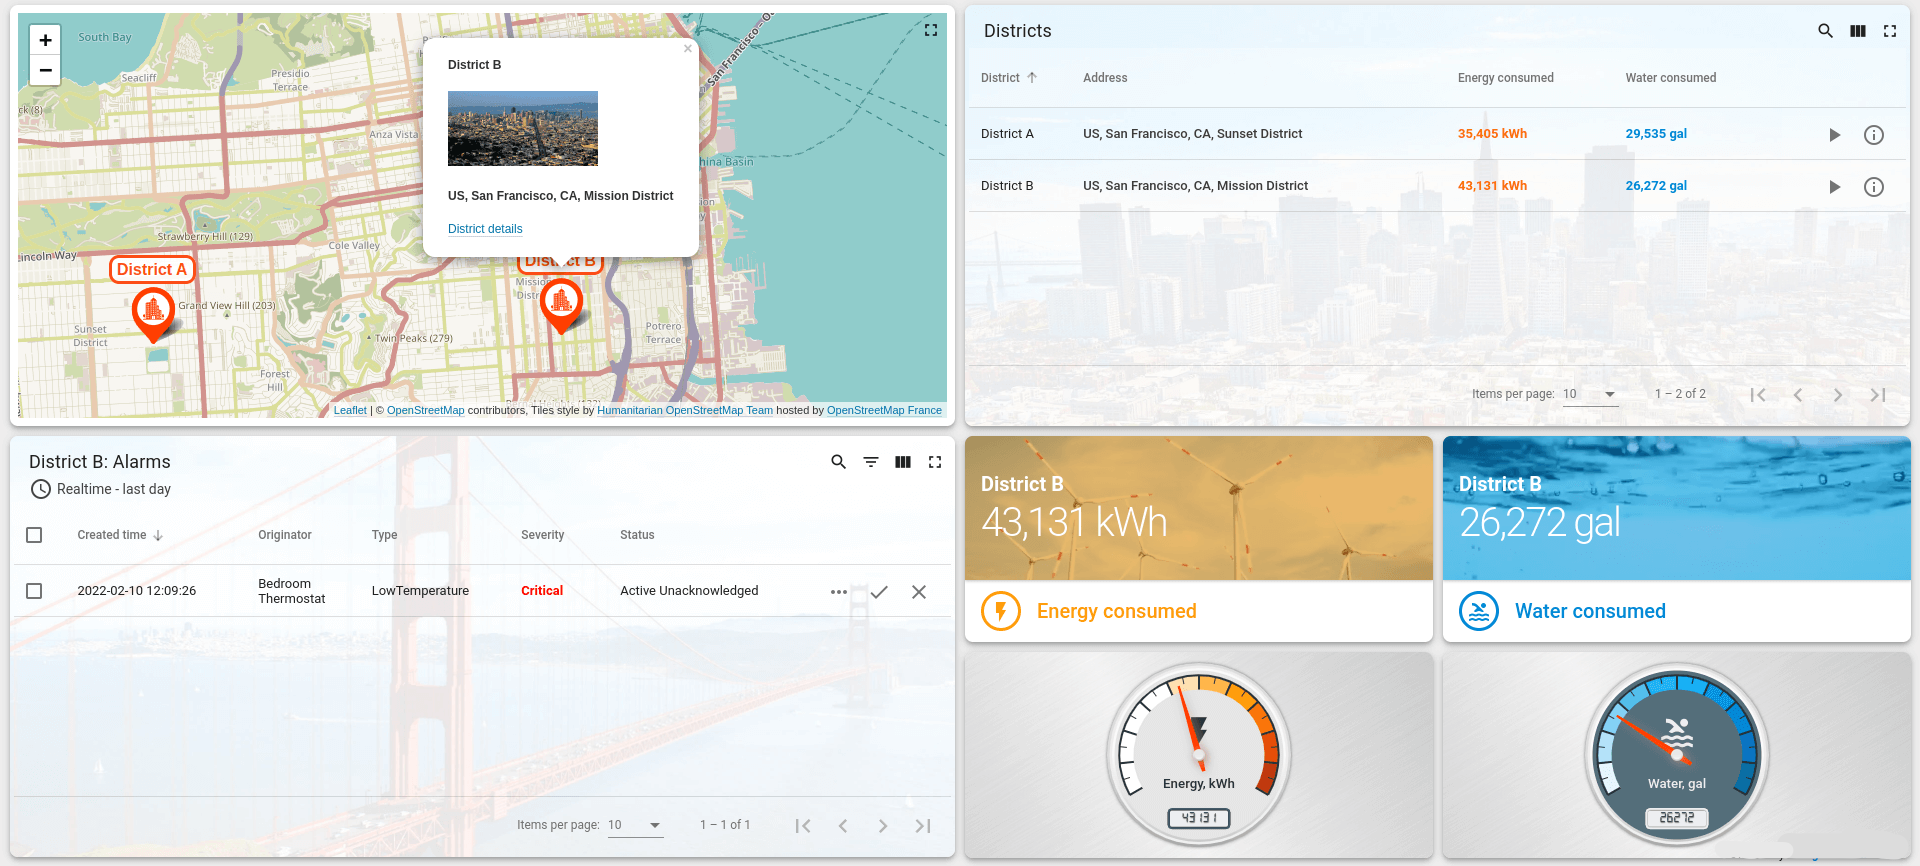The width and height of the screenshot is (1920, 866).
Task: Open info details for District B row
Action: click(x=1873, y=187)
